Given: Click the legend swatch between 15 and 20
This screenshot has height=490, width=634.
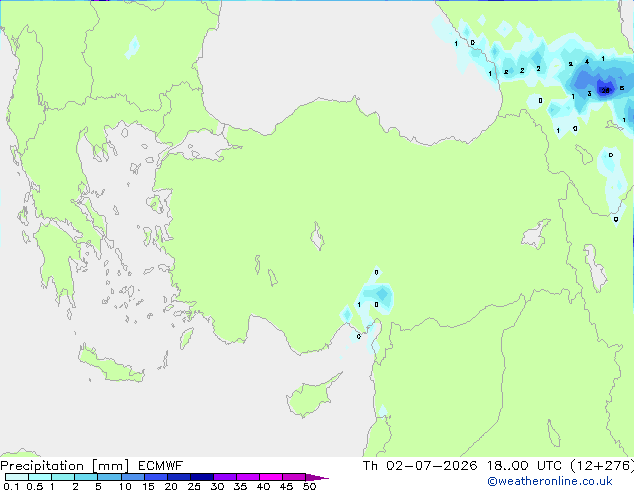Looking at the screenshot, I should 156,477.
